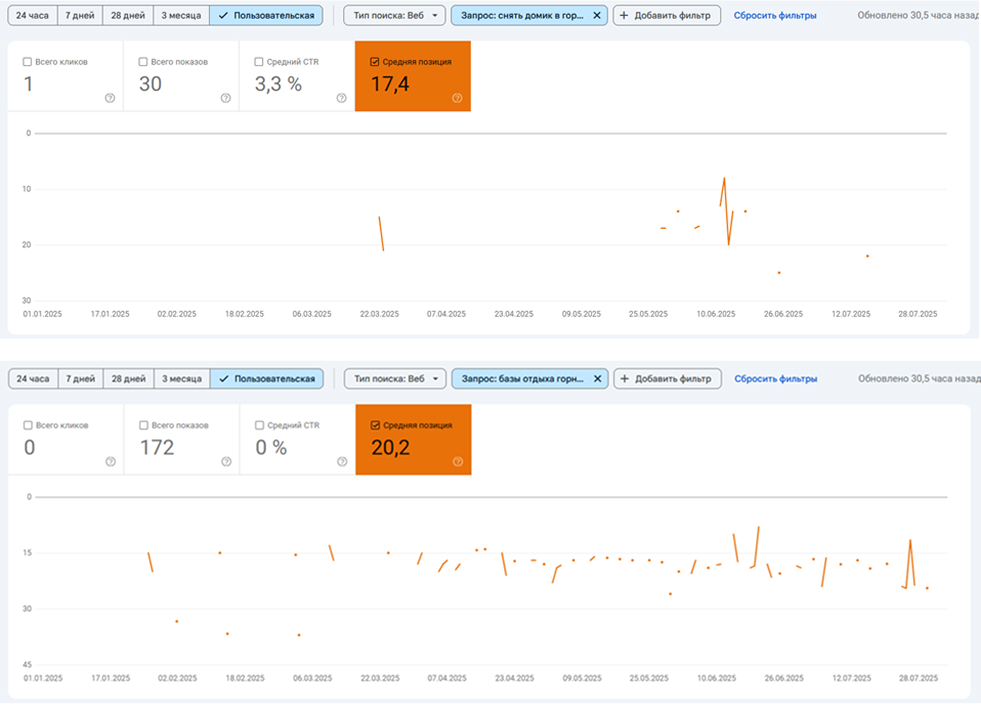Click 'Добавить фильтр' next to 'базы отдыха' filter

point(667,379)
